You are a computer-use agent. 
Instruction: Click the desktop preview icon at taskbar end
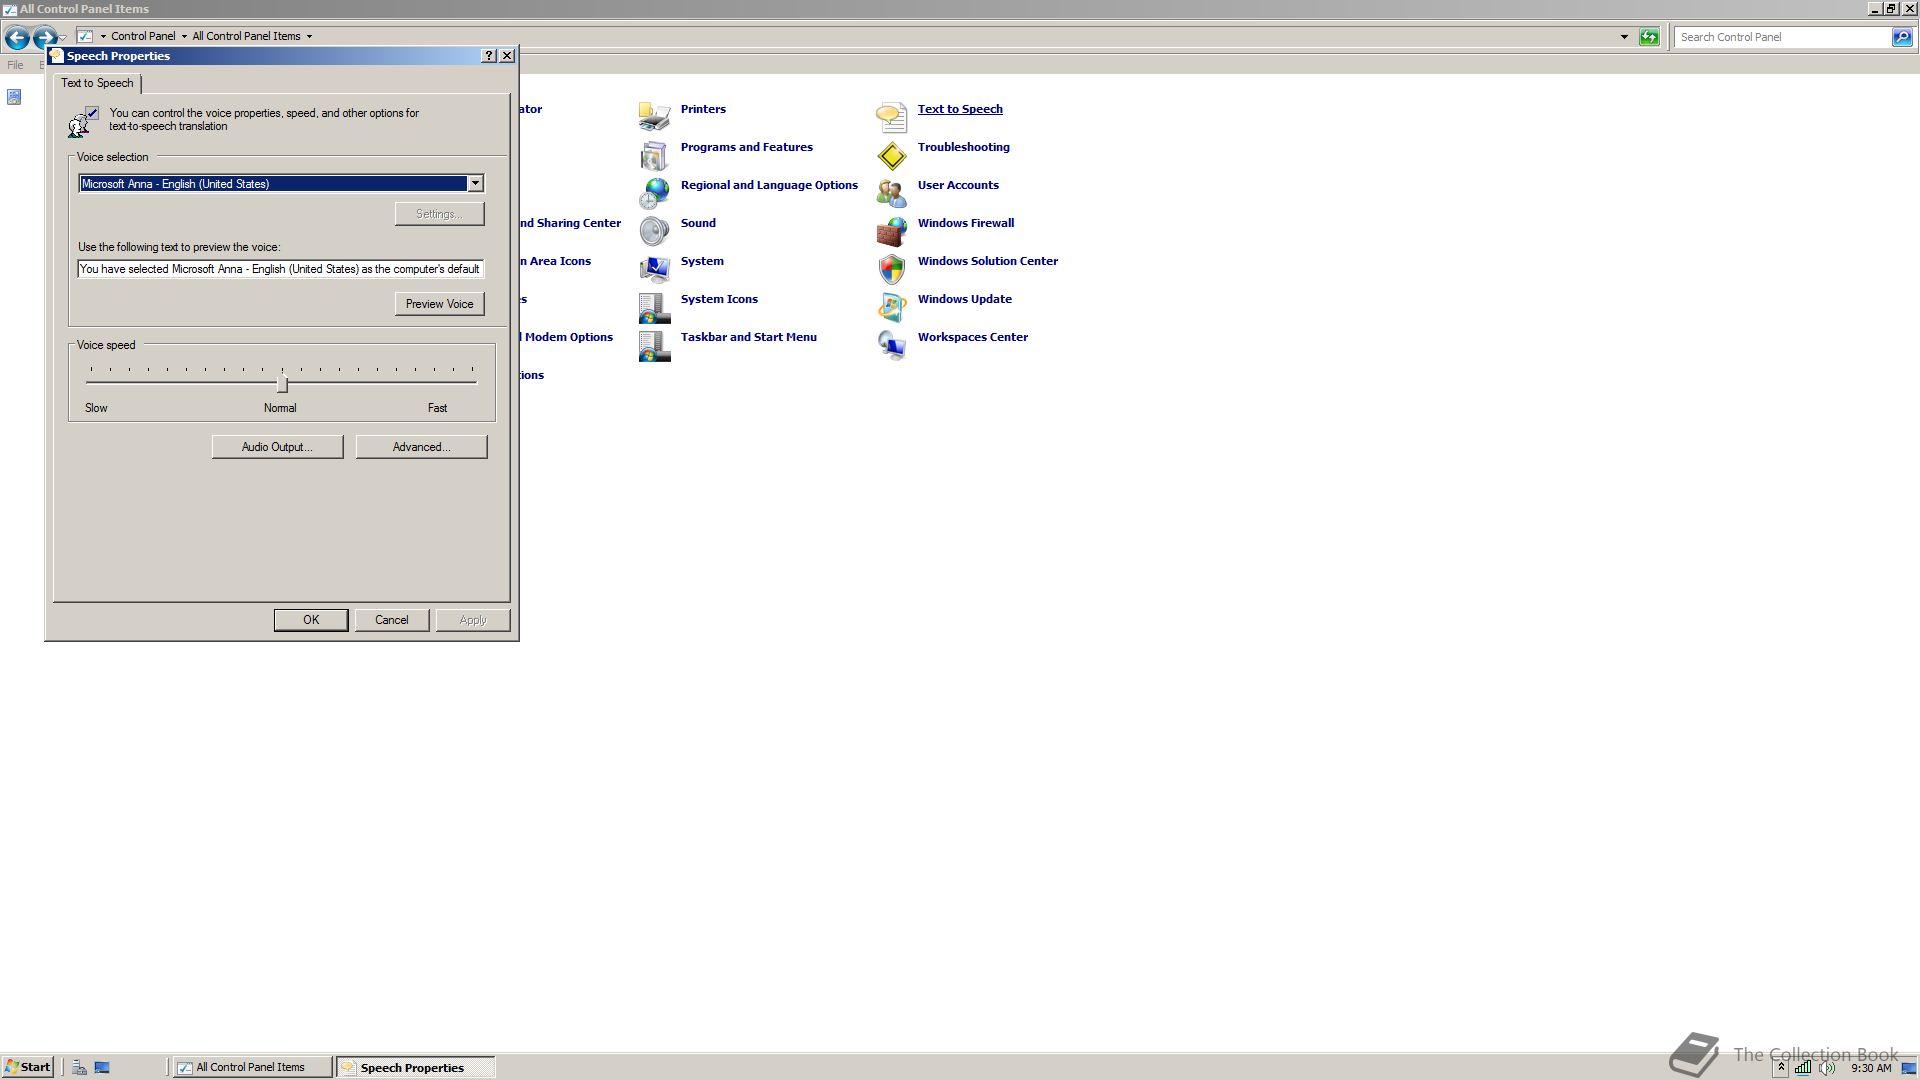pos(1909,1067)
